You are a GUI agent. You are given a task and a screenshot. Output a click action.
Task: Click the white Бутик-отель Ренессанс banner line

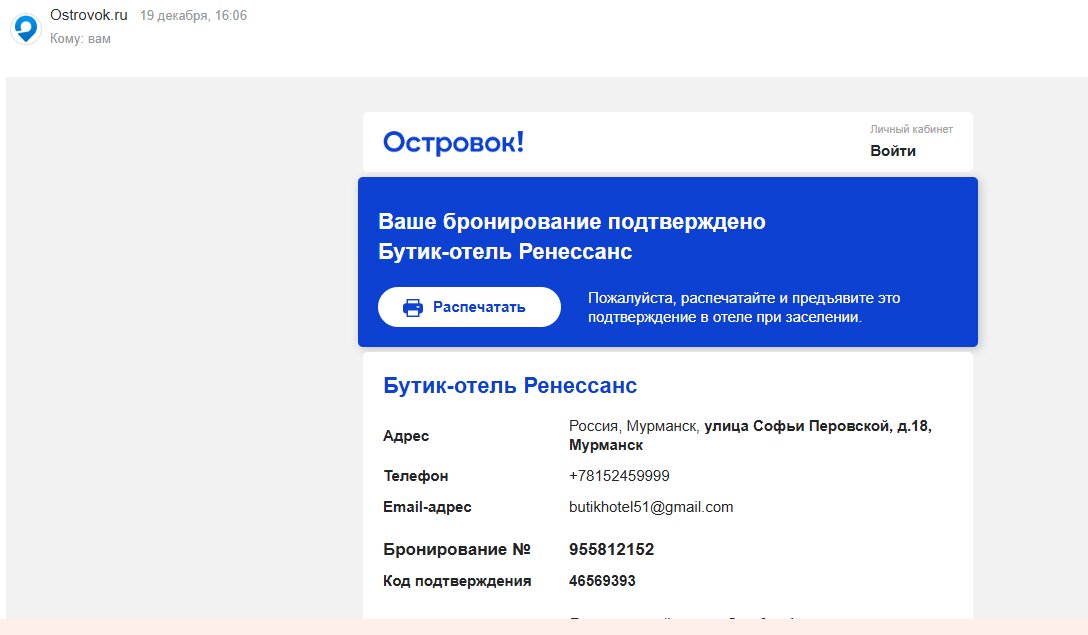[x=505, y=251]
